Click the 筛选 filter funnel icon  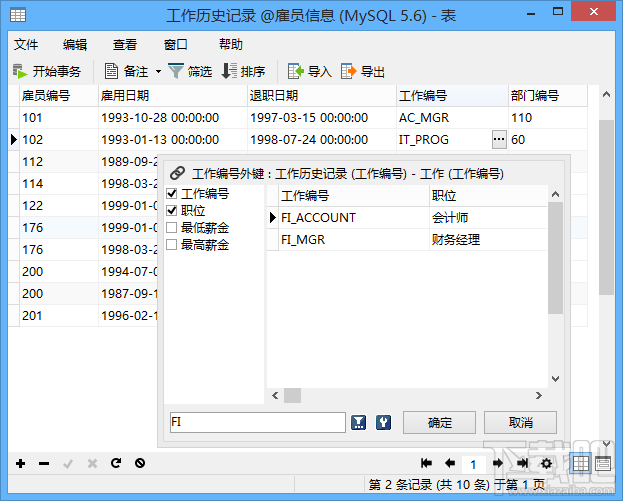pyautogui.click(x=176, y=72)
